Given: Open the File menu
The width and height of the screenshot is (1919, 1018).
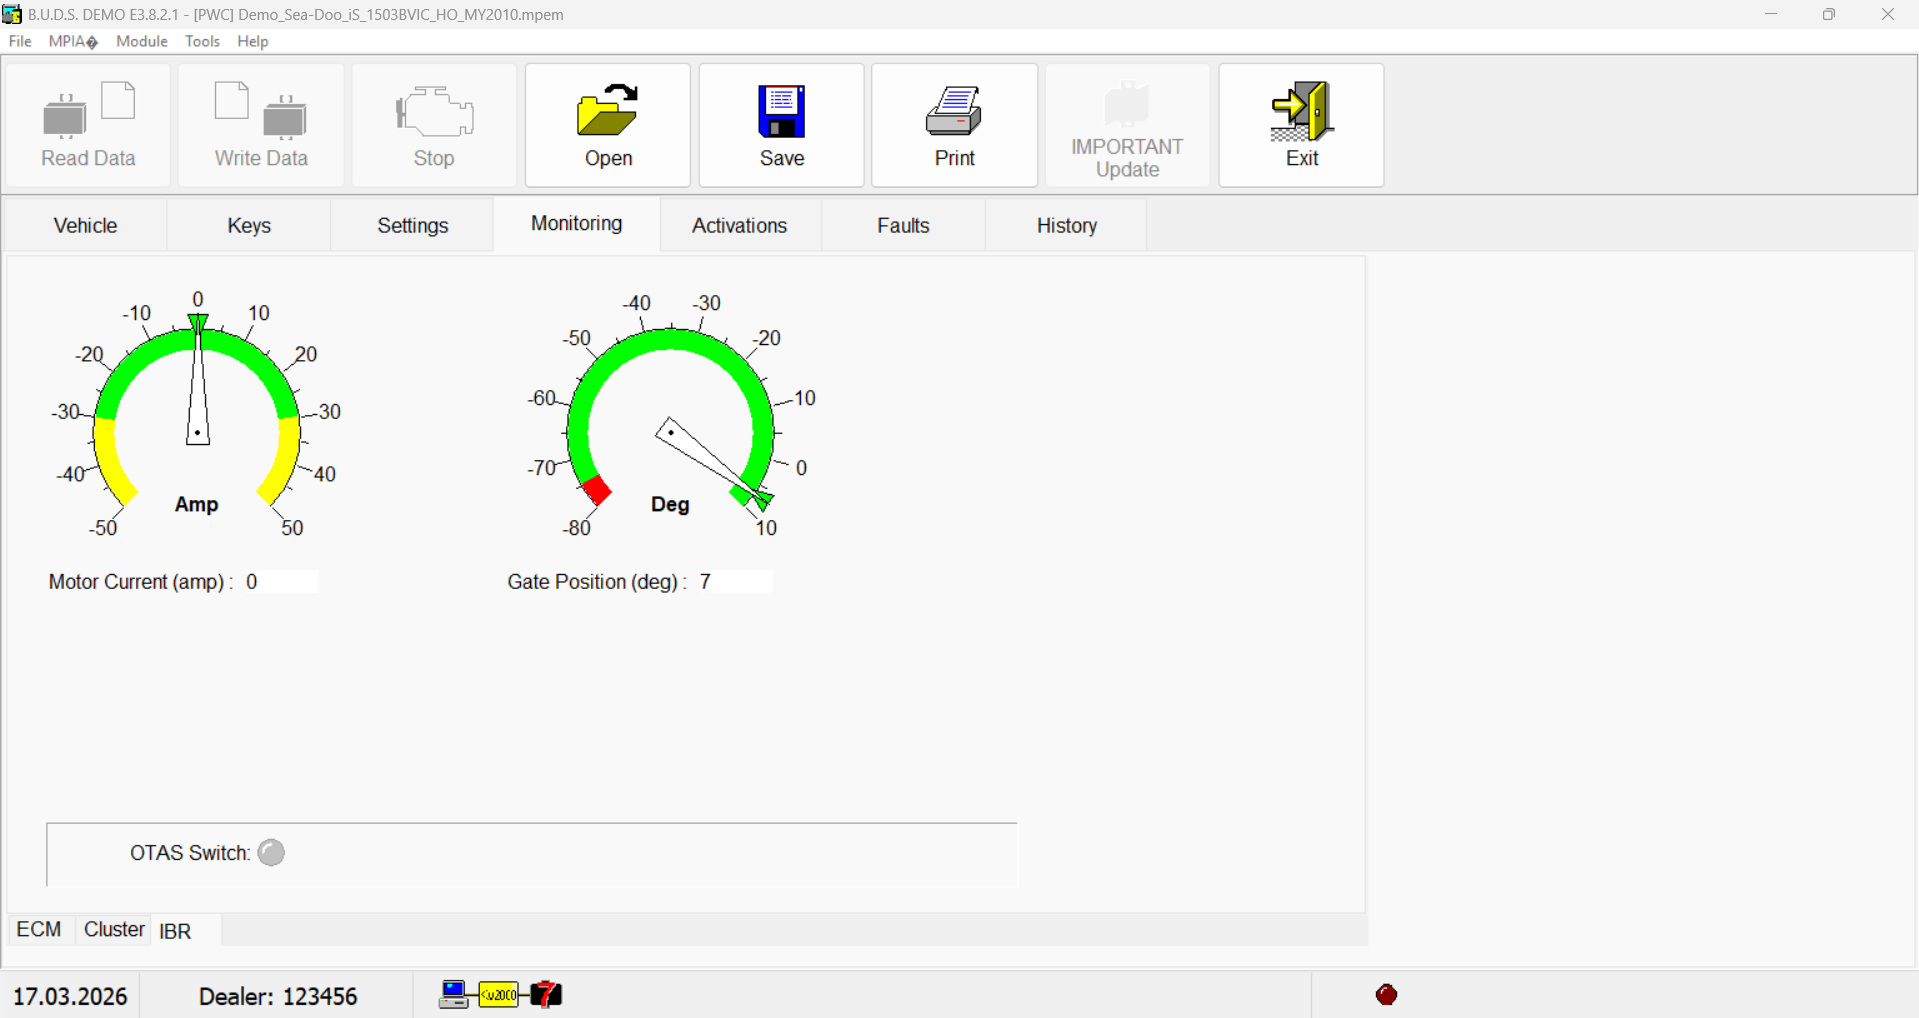Looking at the screenshot, I should click(20, 41).
